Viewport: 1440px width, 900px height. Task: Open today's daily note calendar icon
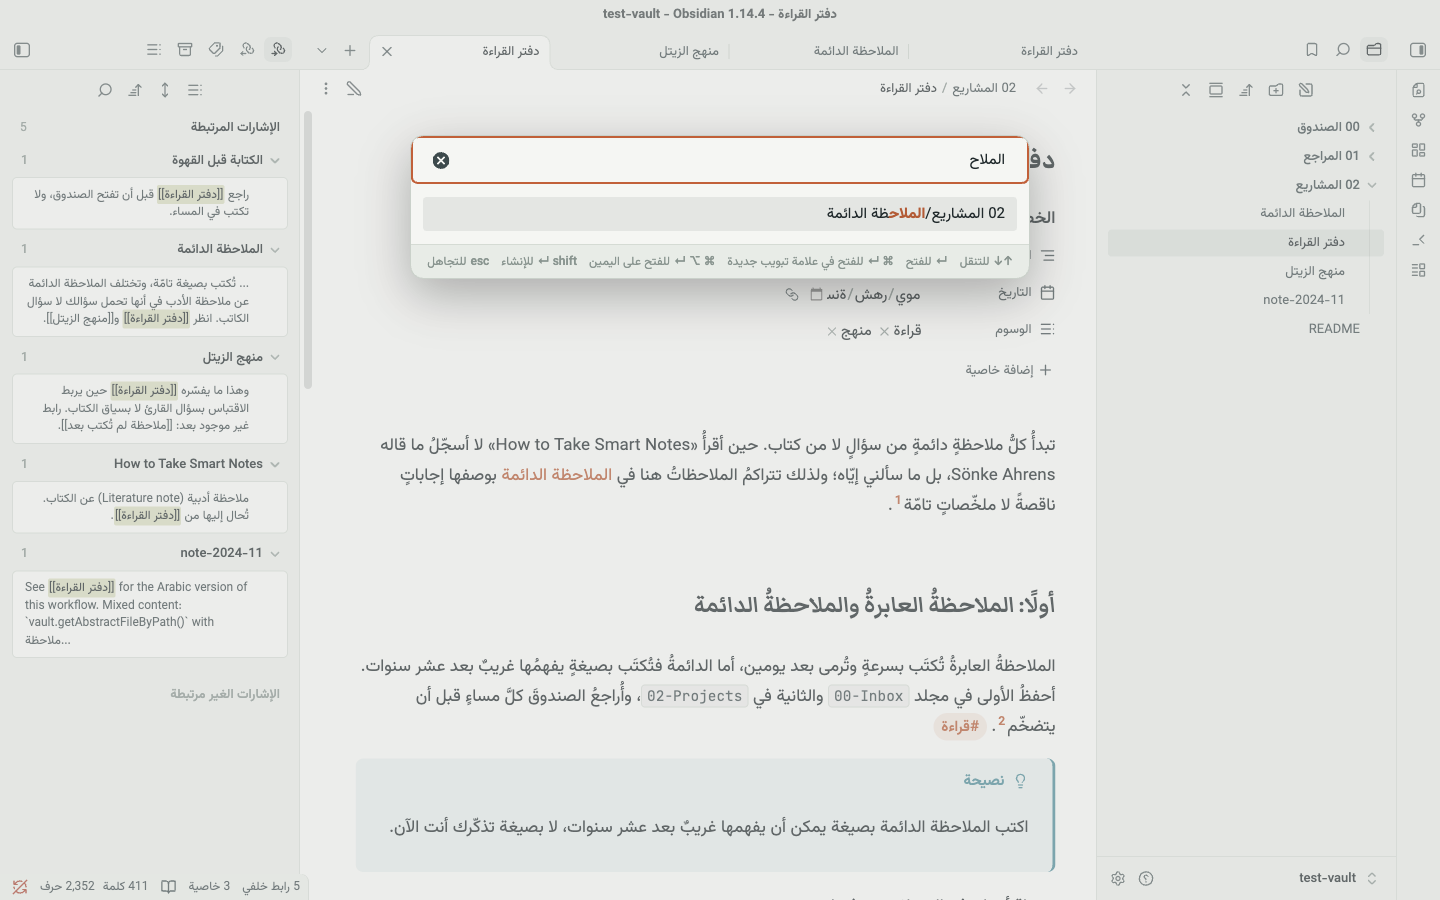coord(1418,180)
